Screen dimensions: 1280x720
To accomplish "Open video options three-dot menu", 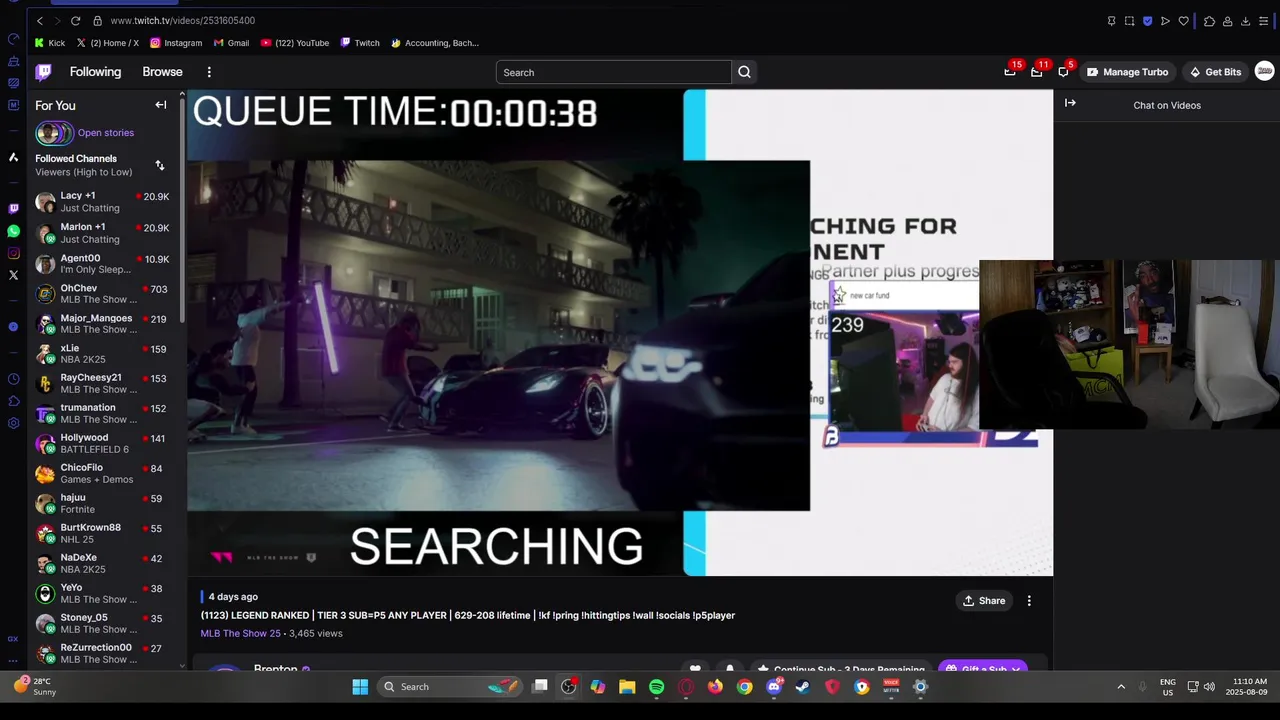I will tap(1029, 601).
